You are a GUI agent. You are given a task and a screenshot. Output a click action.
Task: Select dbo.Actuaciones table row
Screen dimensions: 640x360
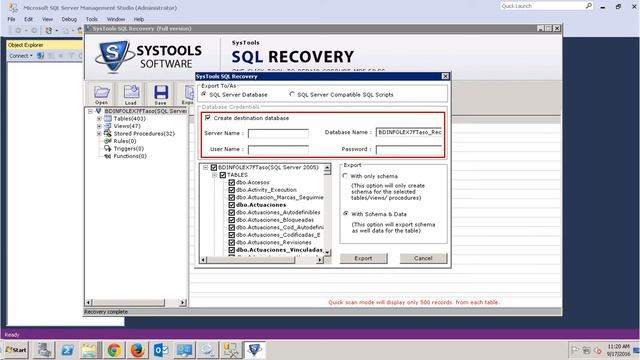click(x=261, y=205)
